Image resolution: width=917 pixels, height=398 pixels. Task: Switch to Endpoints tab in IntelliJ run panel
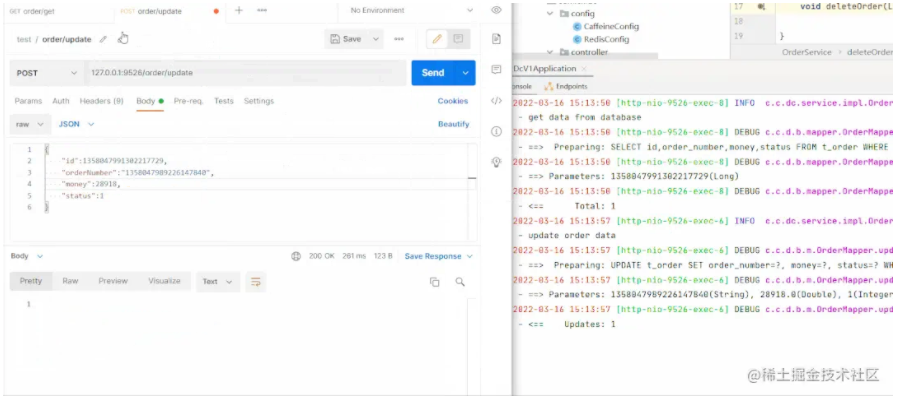[566, 86]
